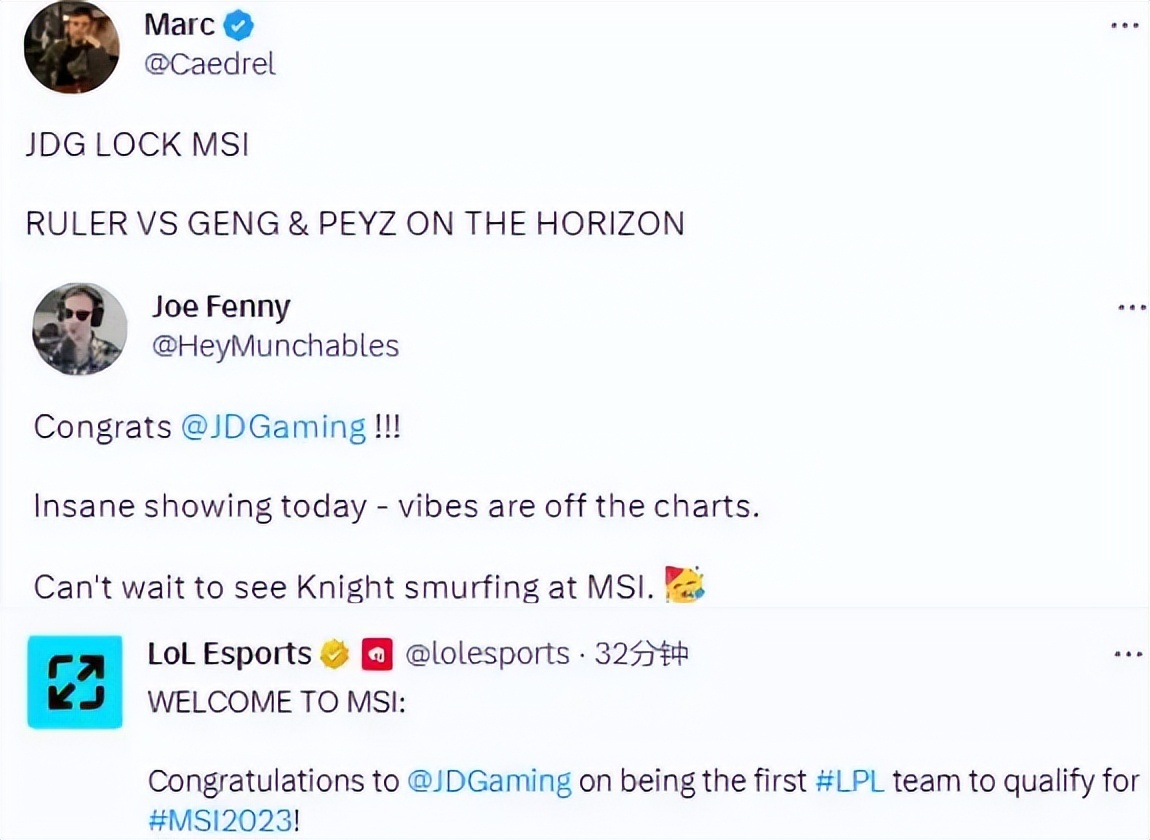Open the Joe Fenny display name

click(x=220, y=306)
